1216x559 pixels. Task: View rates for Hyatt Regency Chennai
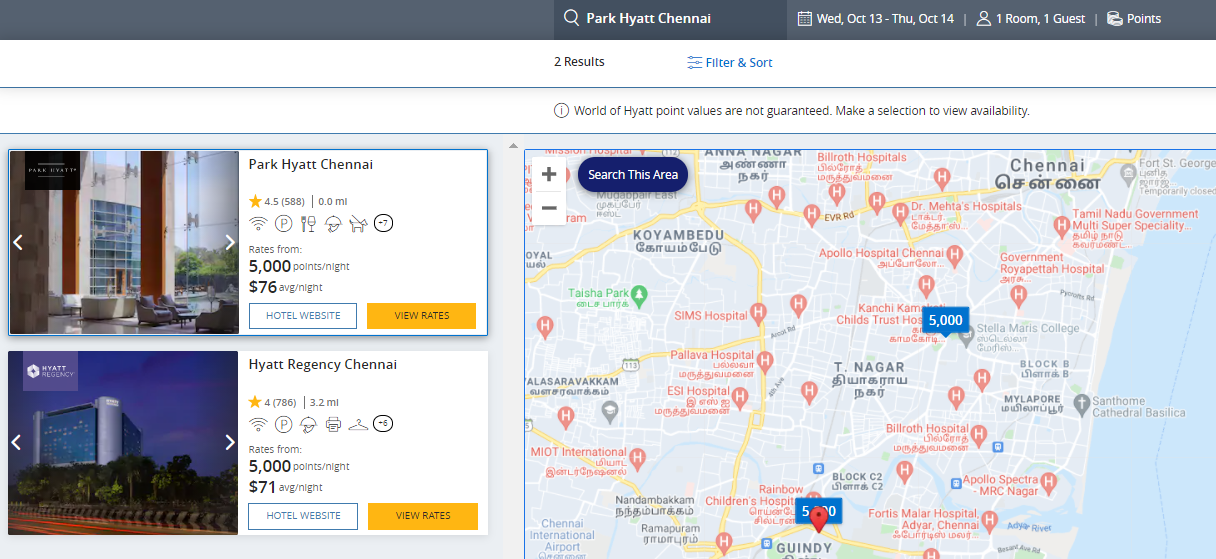point(422,516)
